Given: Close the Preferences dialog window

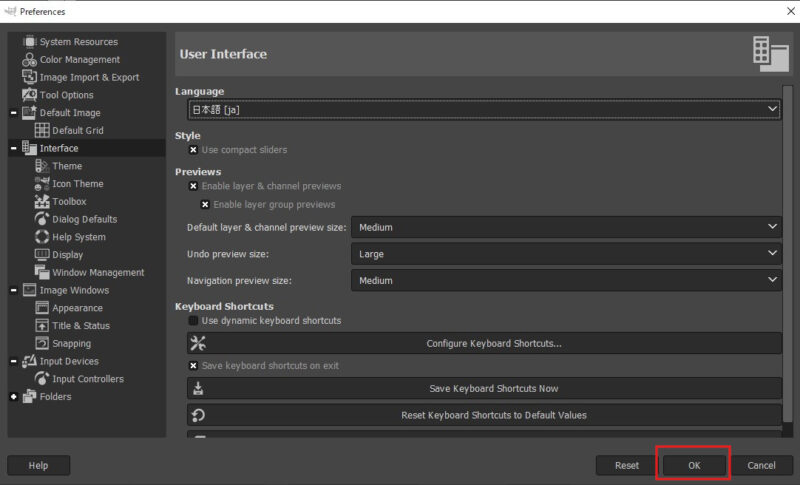Looking at the screenshot, I should 790,11.
